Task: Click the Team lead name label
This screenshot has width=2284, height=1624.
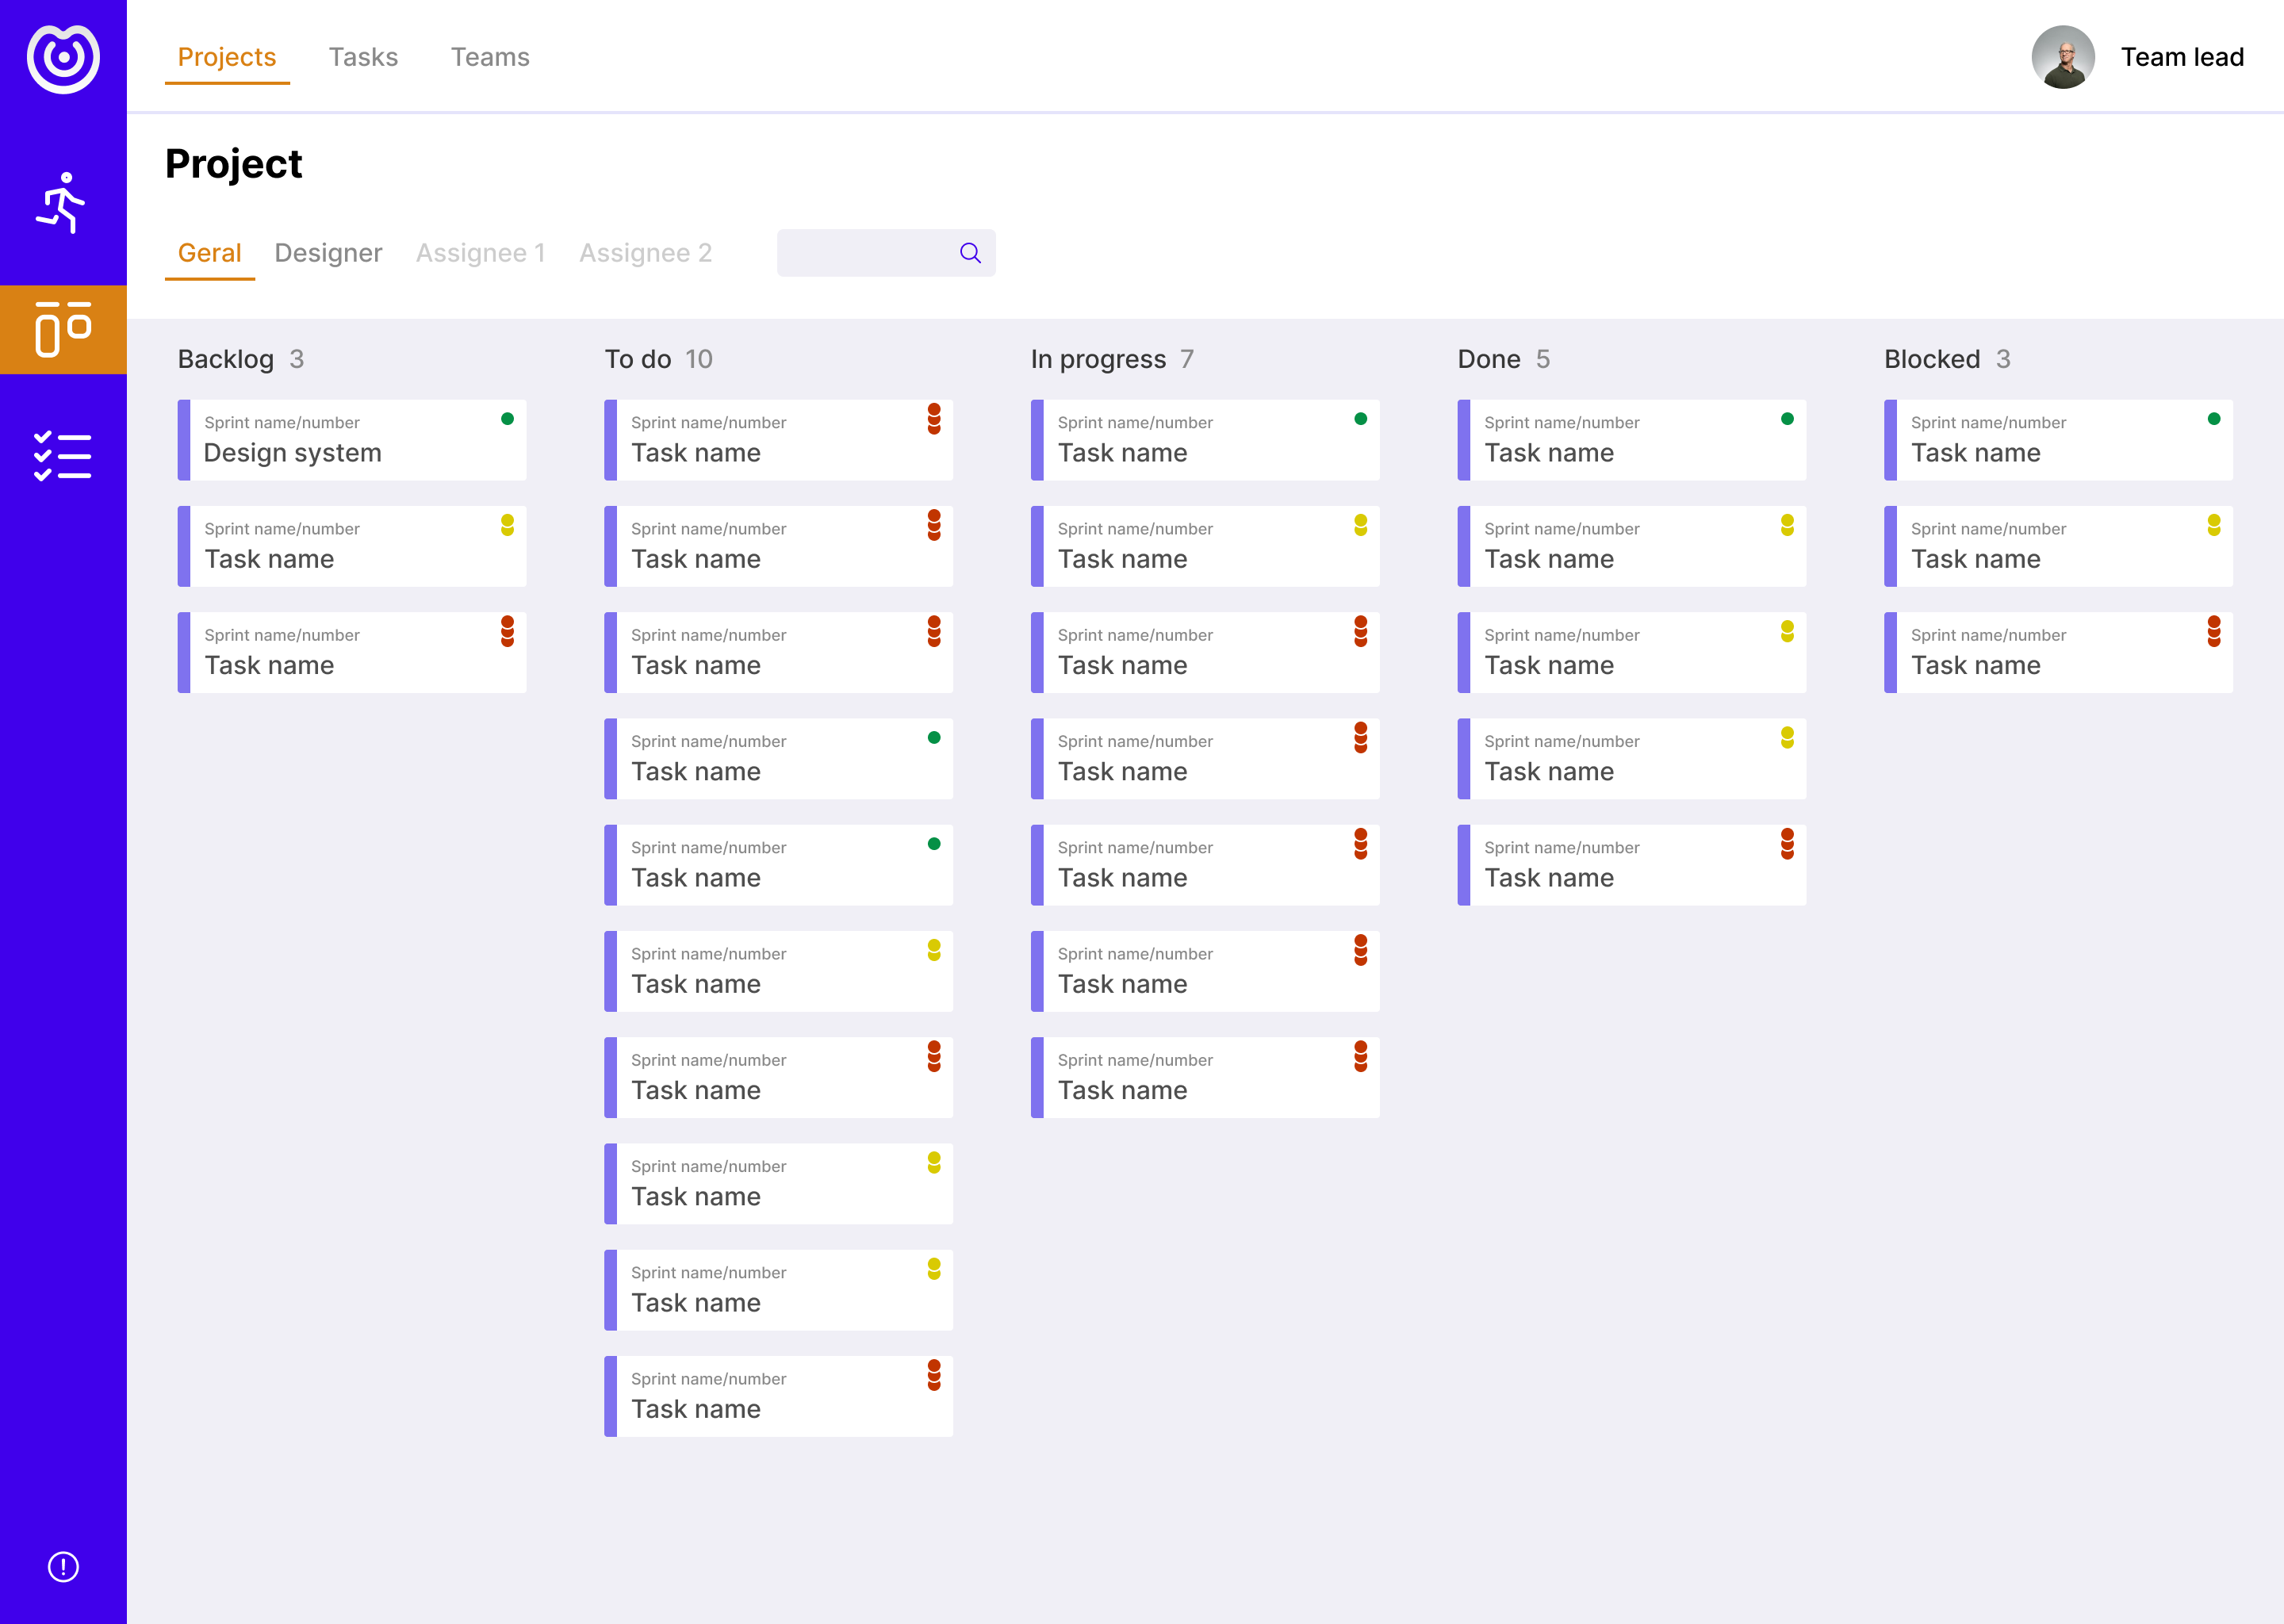Action: pos(2182,57)
